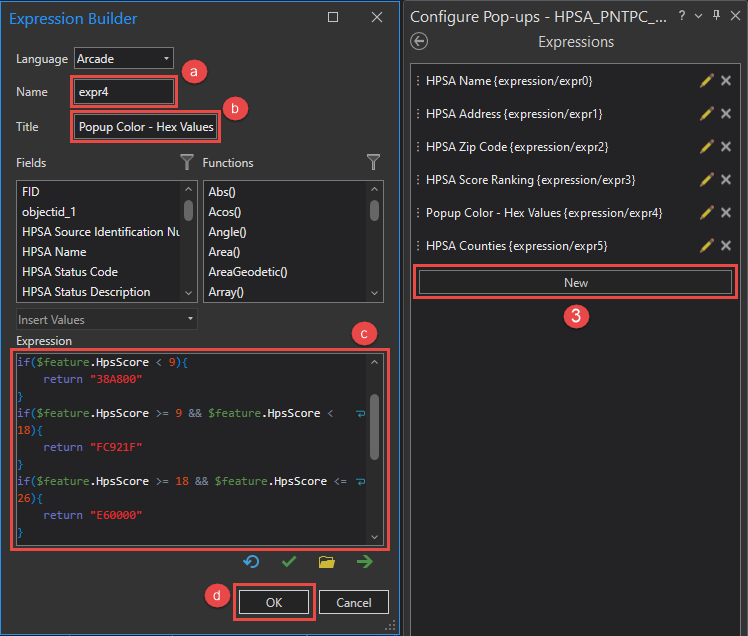
Task: Click inside the Expression code editor
Action: (193, 448)
